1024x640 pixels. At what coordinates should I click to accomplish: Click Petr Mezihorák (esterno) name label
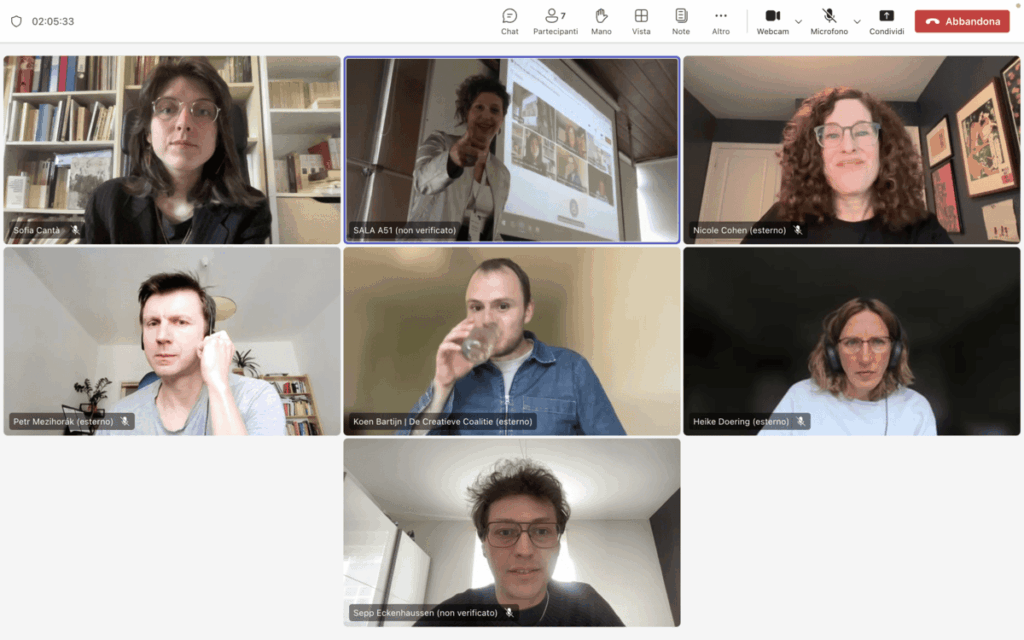pos(63,421)
